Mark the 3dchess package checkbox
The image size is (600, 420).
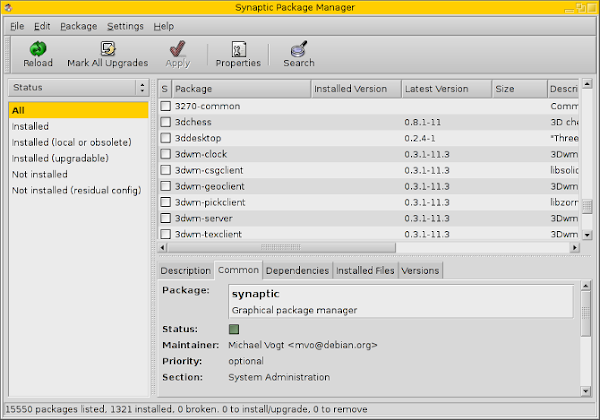pyautogui.click(x=165, y=122)
